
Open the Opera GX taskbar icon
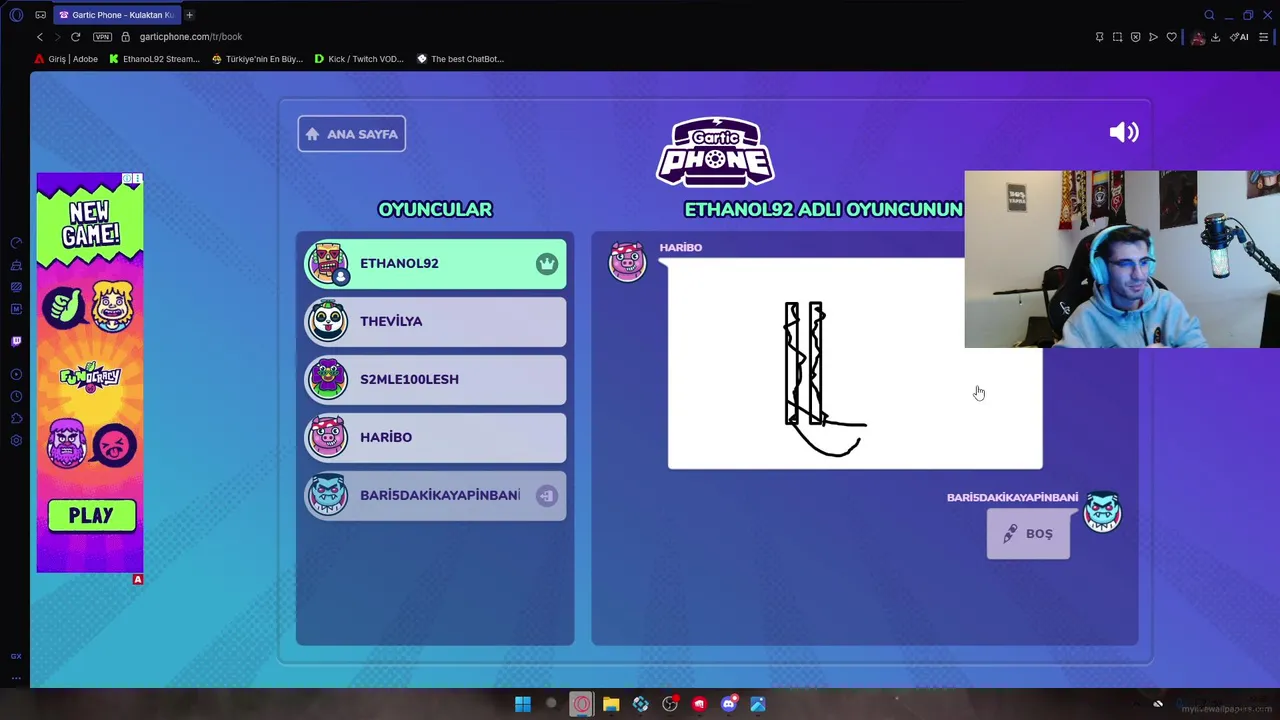[581, 704]
